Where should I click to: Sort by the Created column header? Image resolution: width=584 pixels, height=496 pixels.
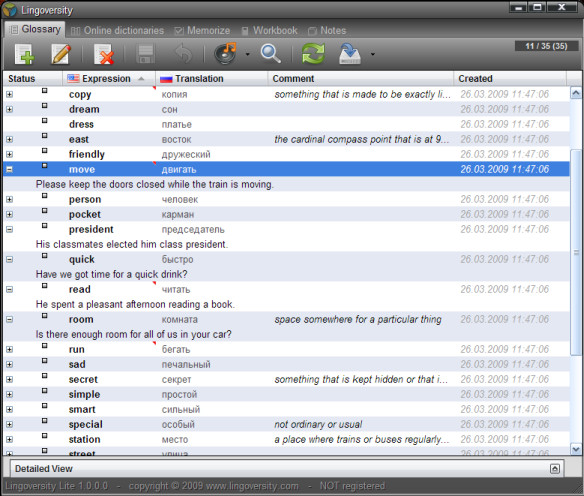pos(510,79)
